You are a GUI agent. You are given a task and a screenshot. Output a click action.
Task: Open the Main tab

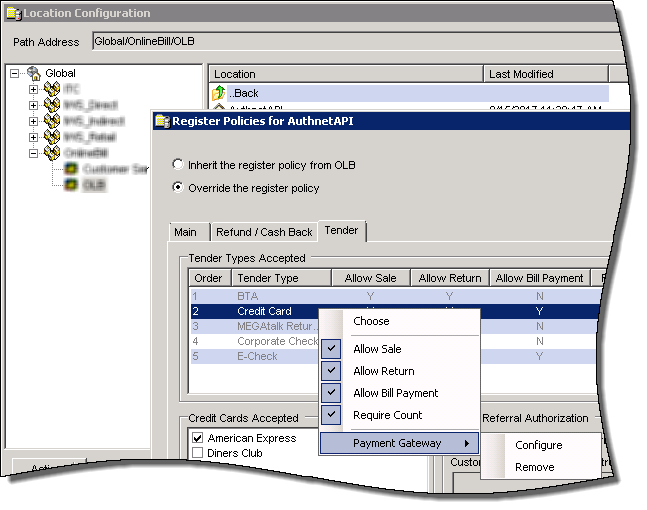pyautogui.click(x=185, y=232)
